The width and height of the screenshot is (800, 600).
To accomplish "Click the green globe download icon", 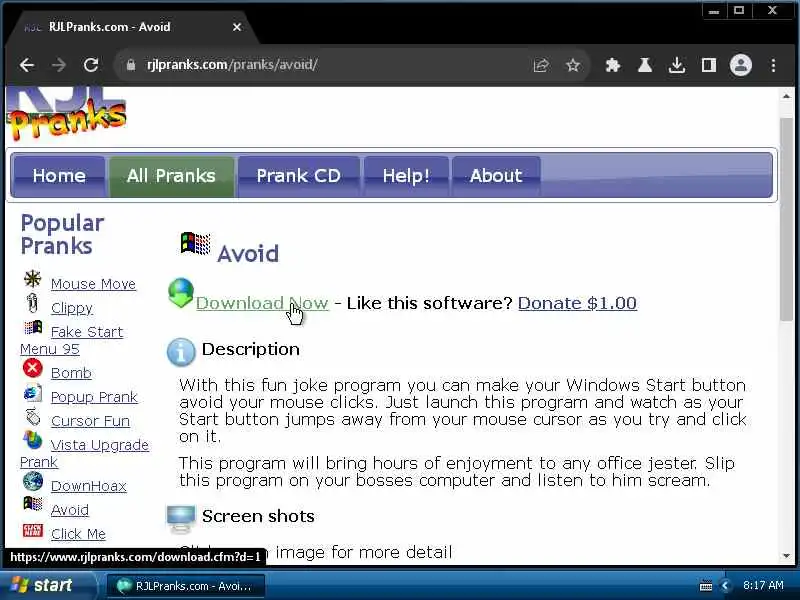I will tap(181, 293).
